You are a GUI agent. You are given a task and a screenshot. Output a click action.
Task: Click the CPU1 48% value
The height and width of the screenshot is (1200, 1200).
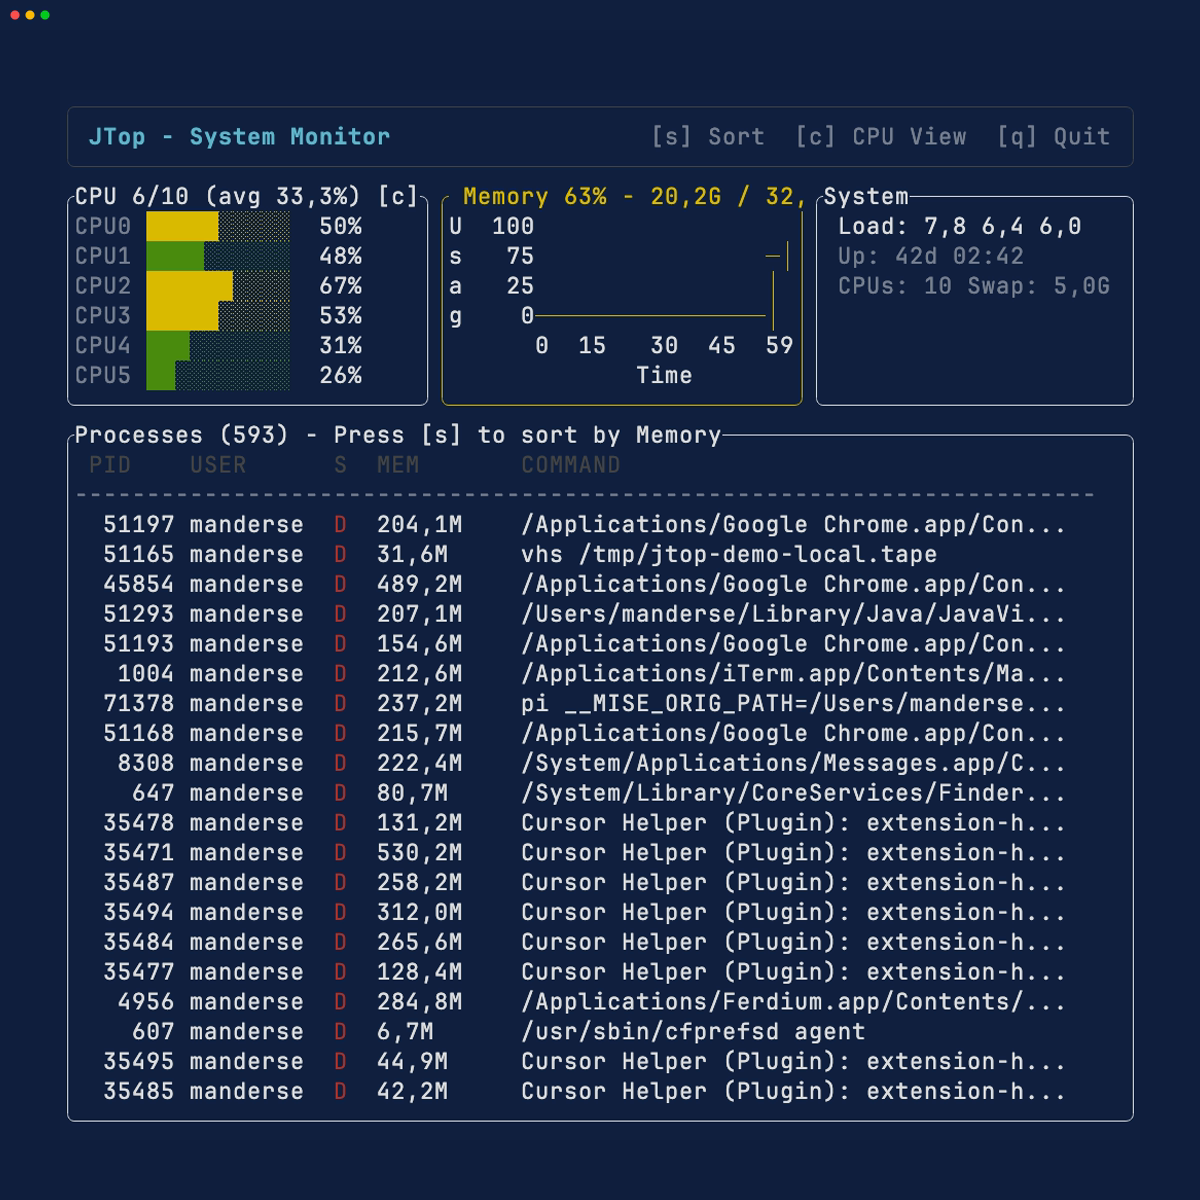[340, 256]
